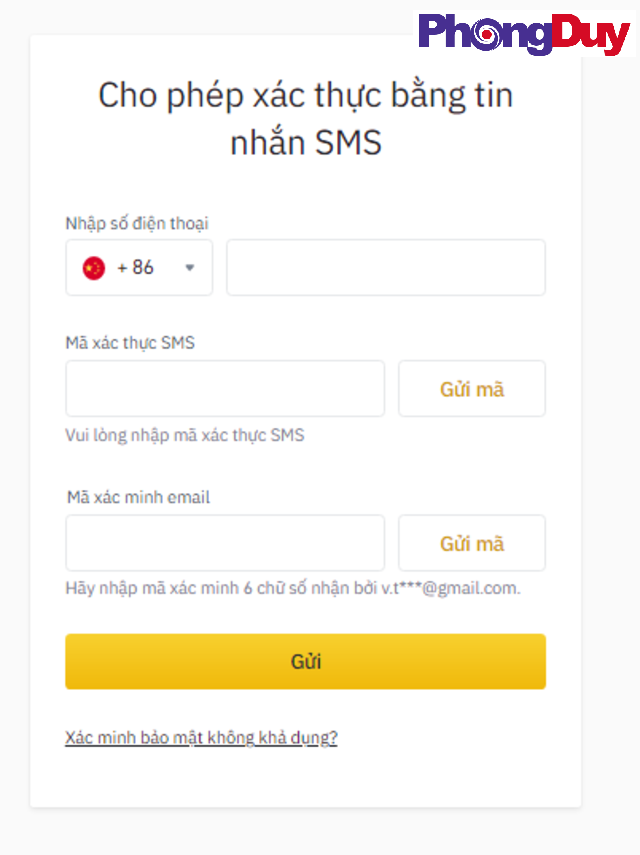Expand the country code dropdown arrow
Image resolution: width=640 pixels, height=855 pixels.
(x=189, y=268)
